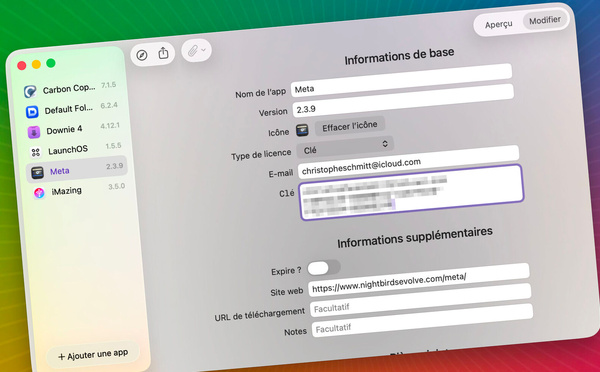
Task: Click version number 4.12.1 in sidebar
Action: [110, 126]
